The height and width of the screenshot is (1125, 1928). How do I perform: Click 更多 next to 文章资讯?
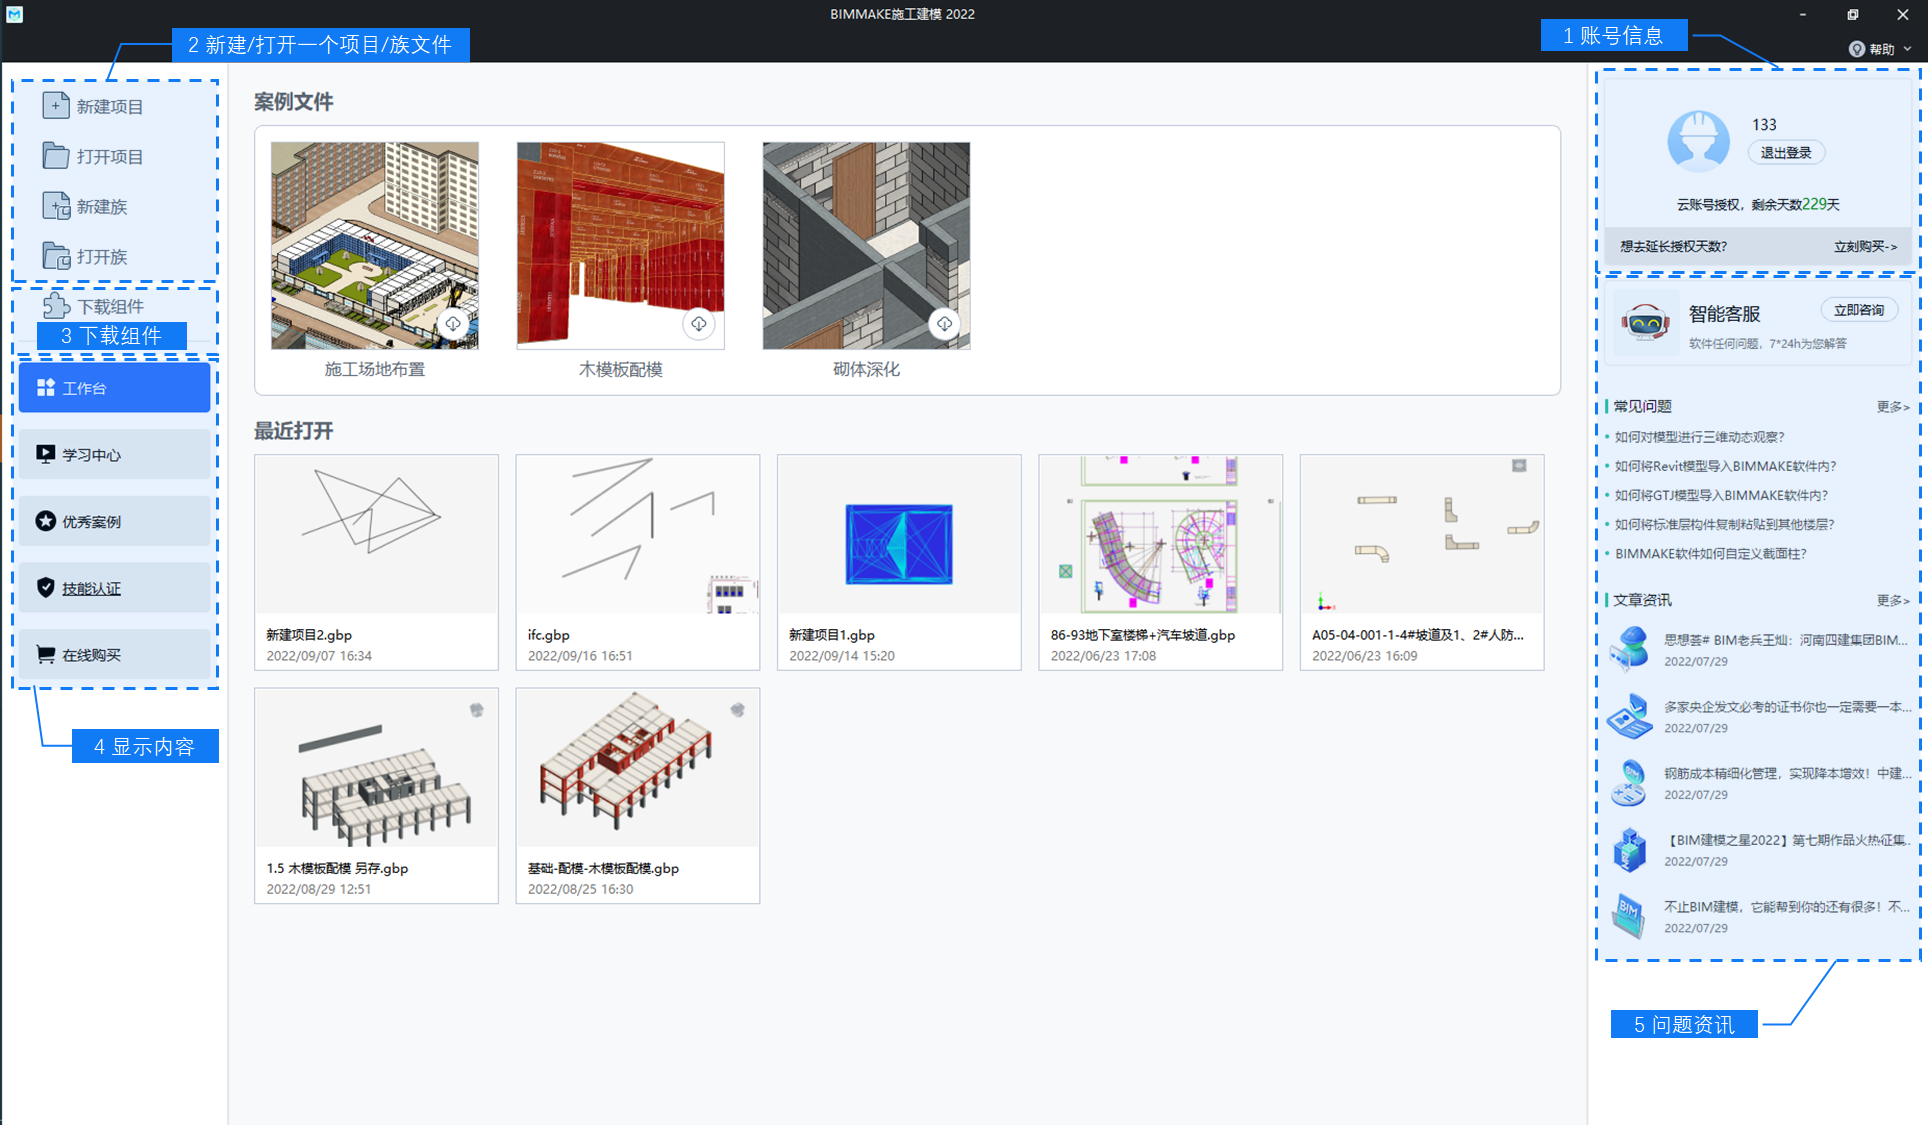[x=1893, y=601]
